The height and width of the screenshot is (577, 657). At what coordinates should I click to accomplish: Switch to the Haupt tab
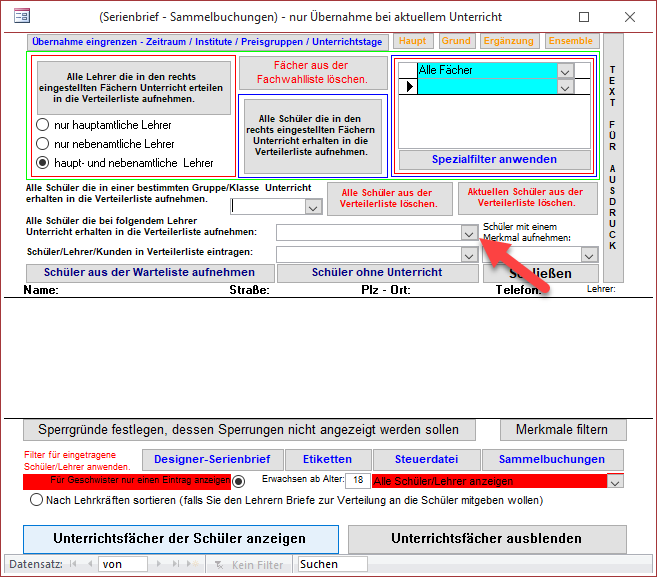[411, 41]
